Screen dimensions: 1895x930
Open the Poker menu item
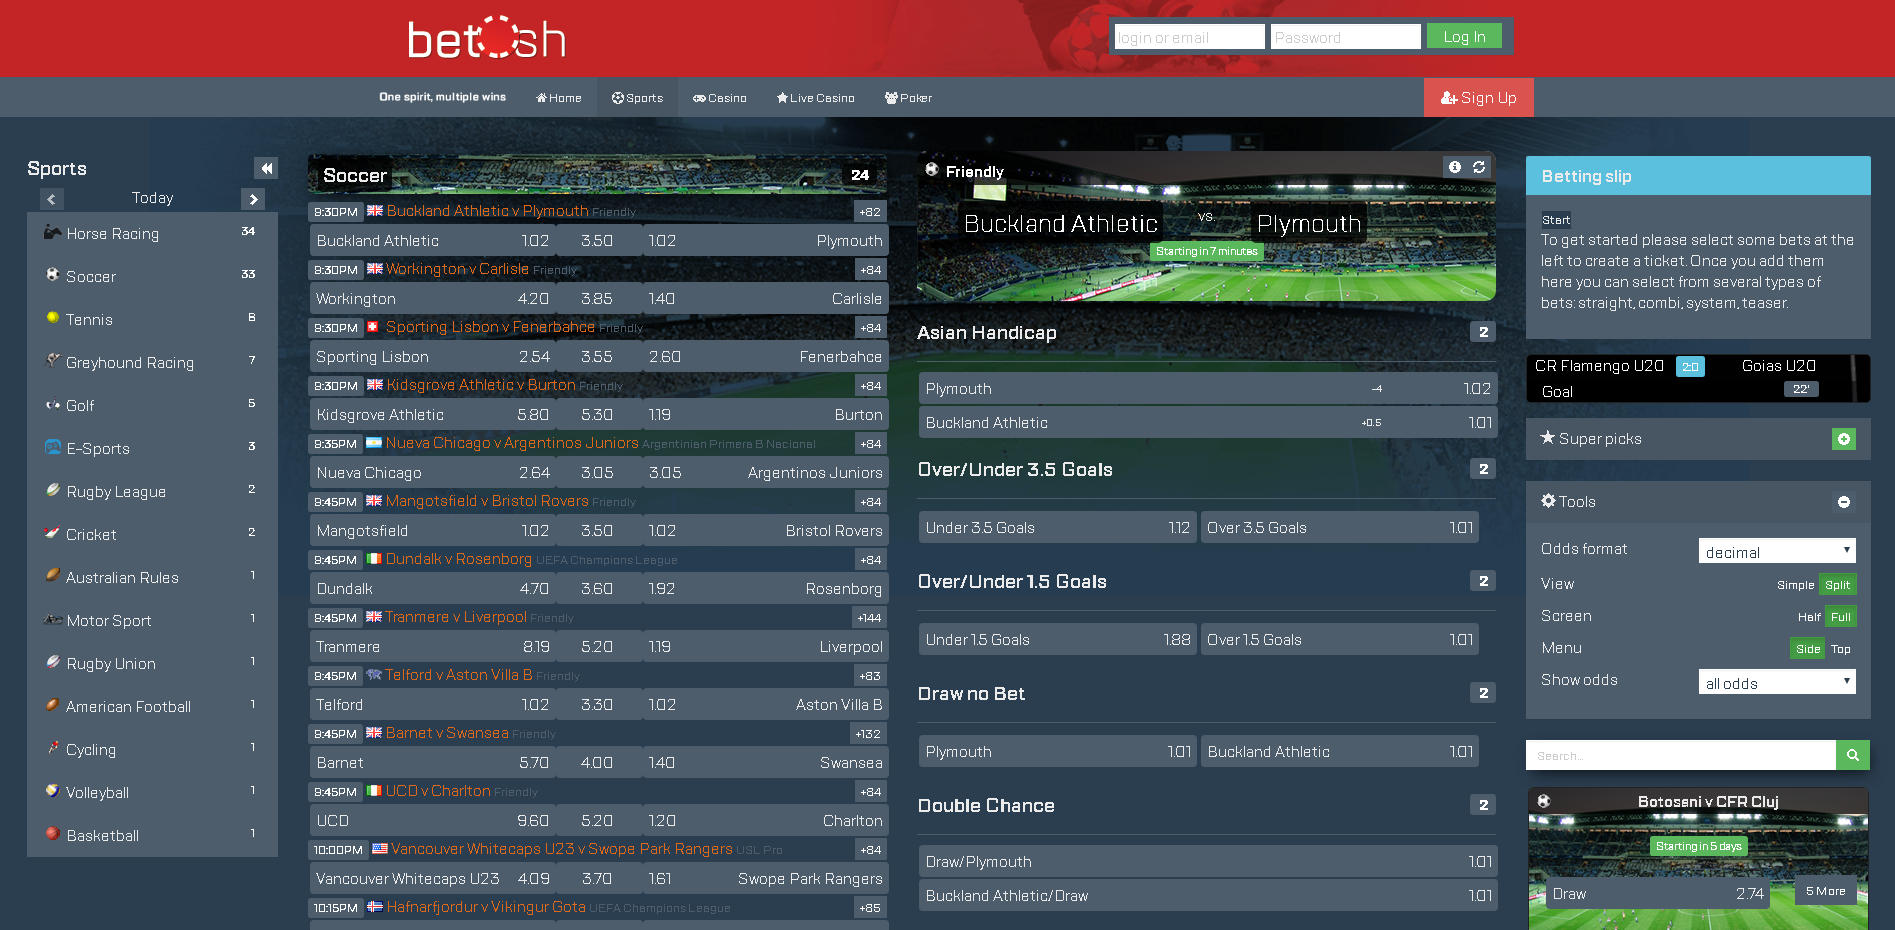[x=908, y=98]
